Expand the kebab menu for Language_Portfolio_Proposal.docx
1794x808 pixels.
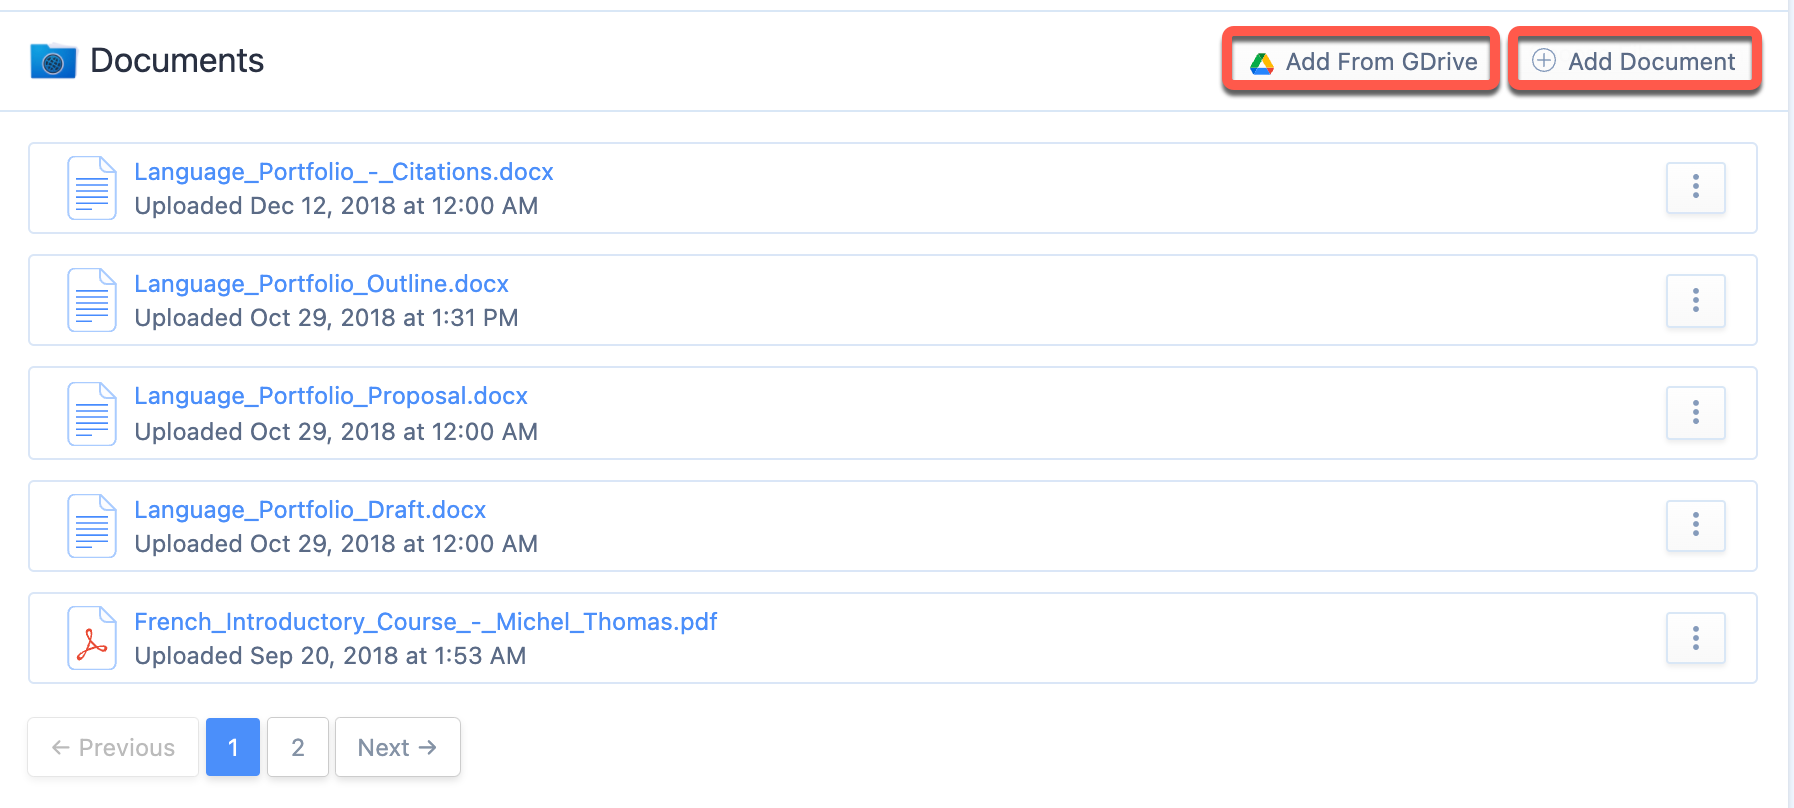pyautogui.click(x=1695, y=412)
